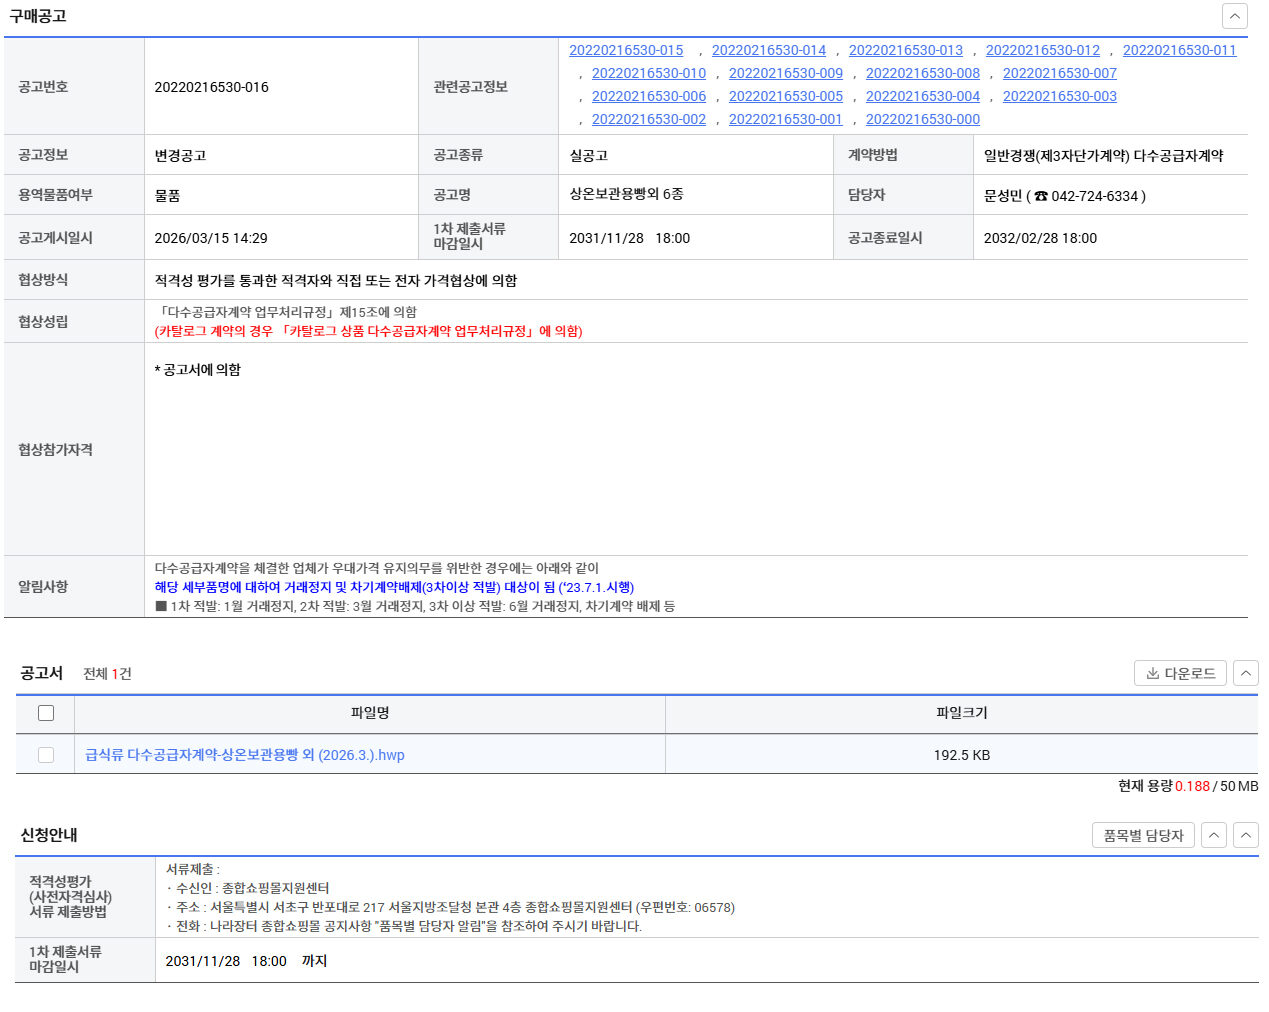Viewport: 1269px width, 1012px height.
Task: Click chevron next to 품목별 담당자 button
Action: pyautogui.click(x=1213, y=835)
